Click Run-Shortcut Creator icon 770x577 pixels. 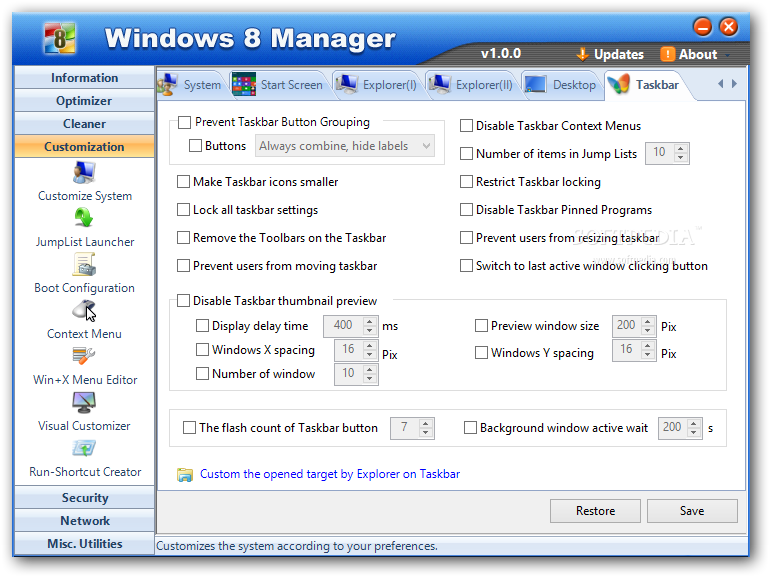84,448
